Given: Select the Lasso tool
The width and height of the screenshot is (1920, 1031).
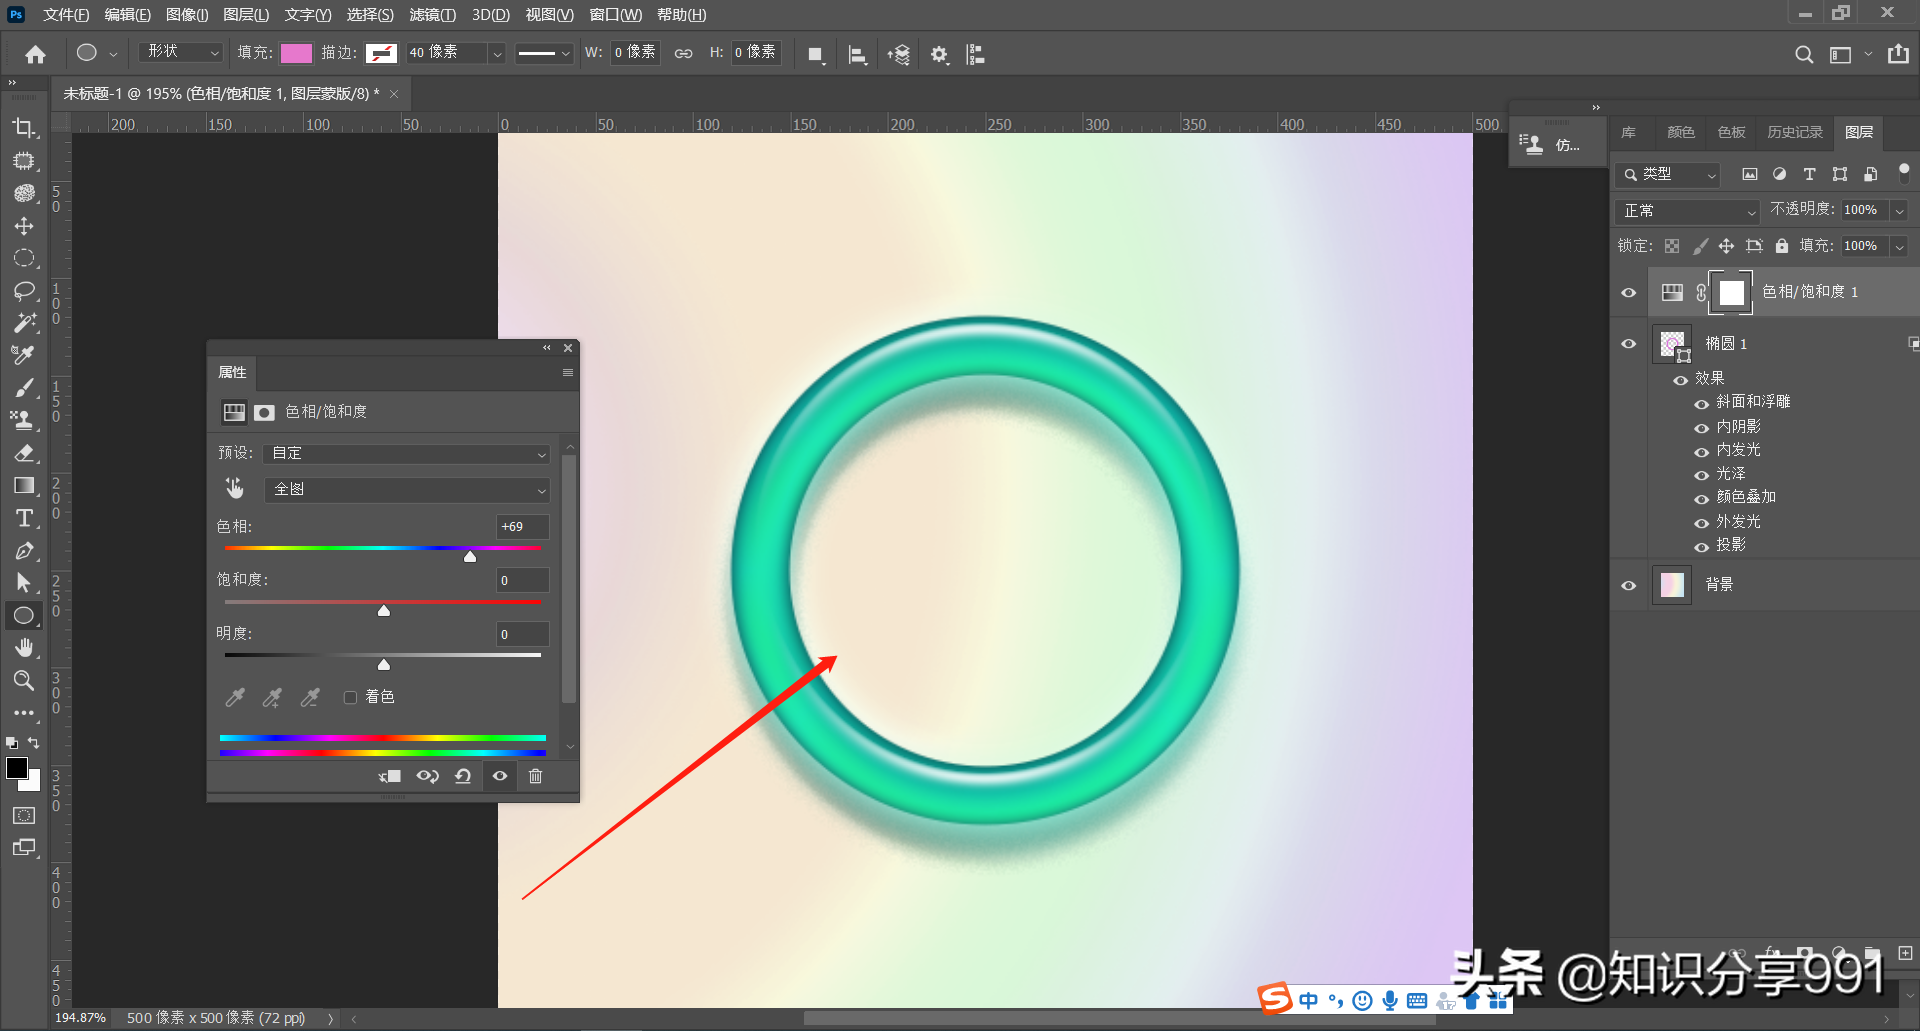Looking at the screenshot, I should (23, 291).
